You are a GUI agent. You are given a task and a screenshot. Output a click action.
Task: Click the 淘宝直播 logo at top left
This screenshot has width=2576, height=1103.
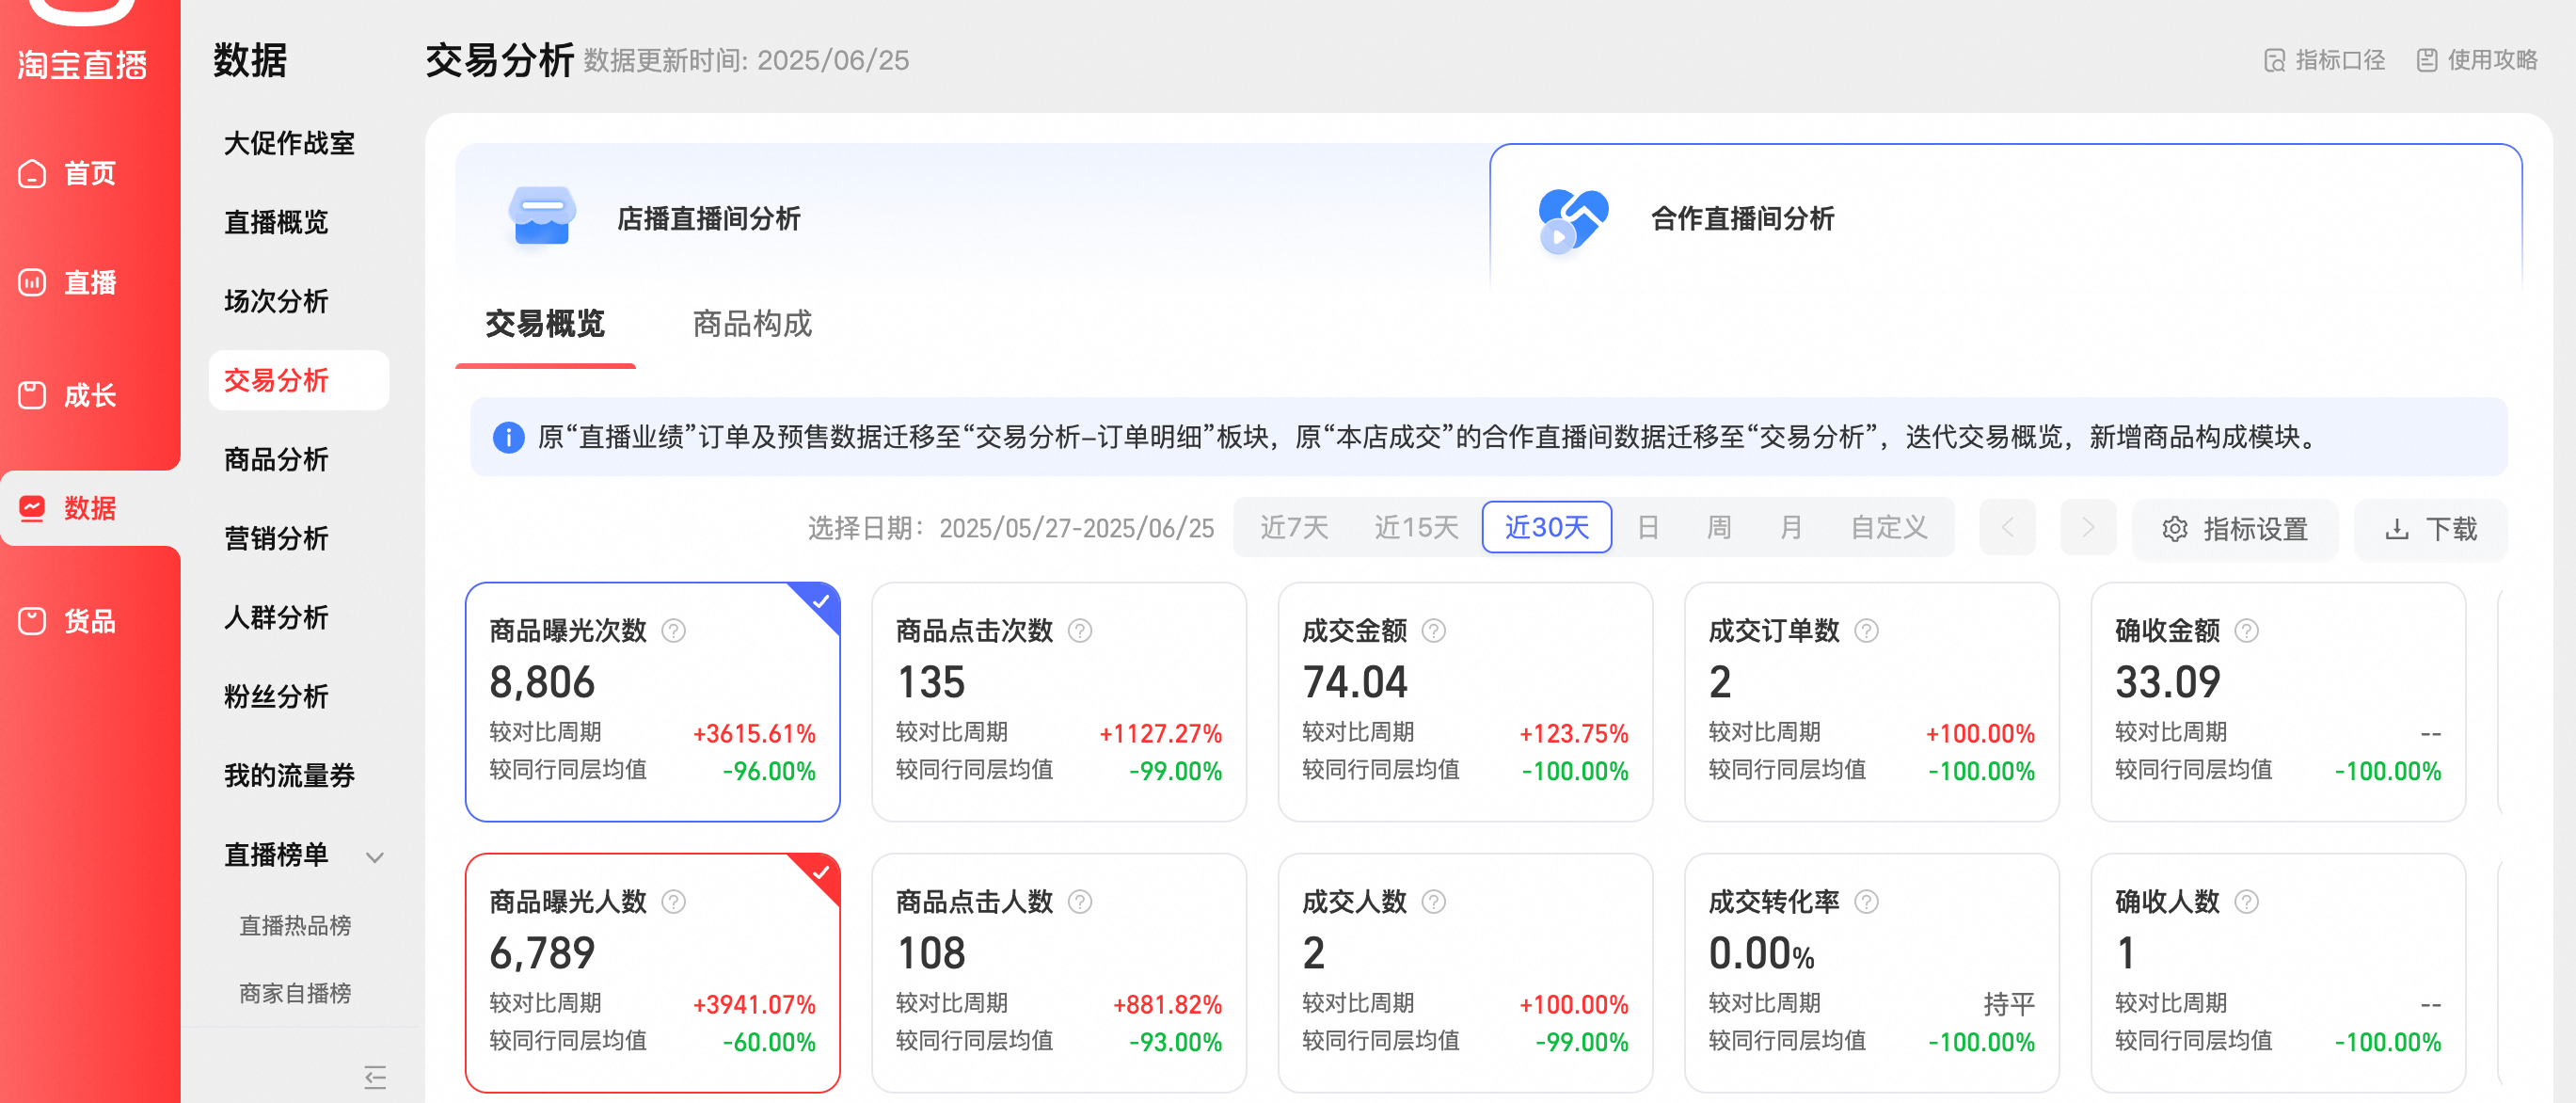pyautogui.click(x=82, y=42)
